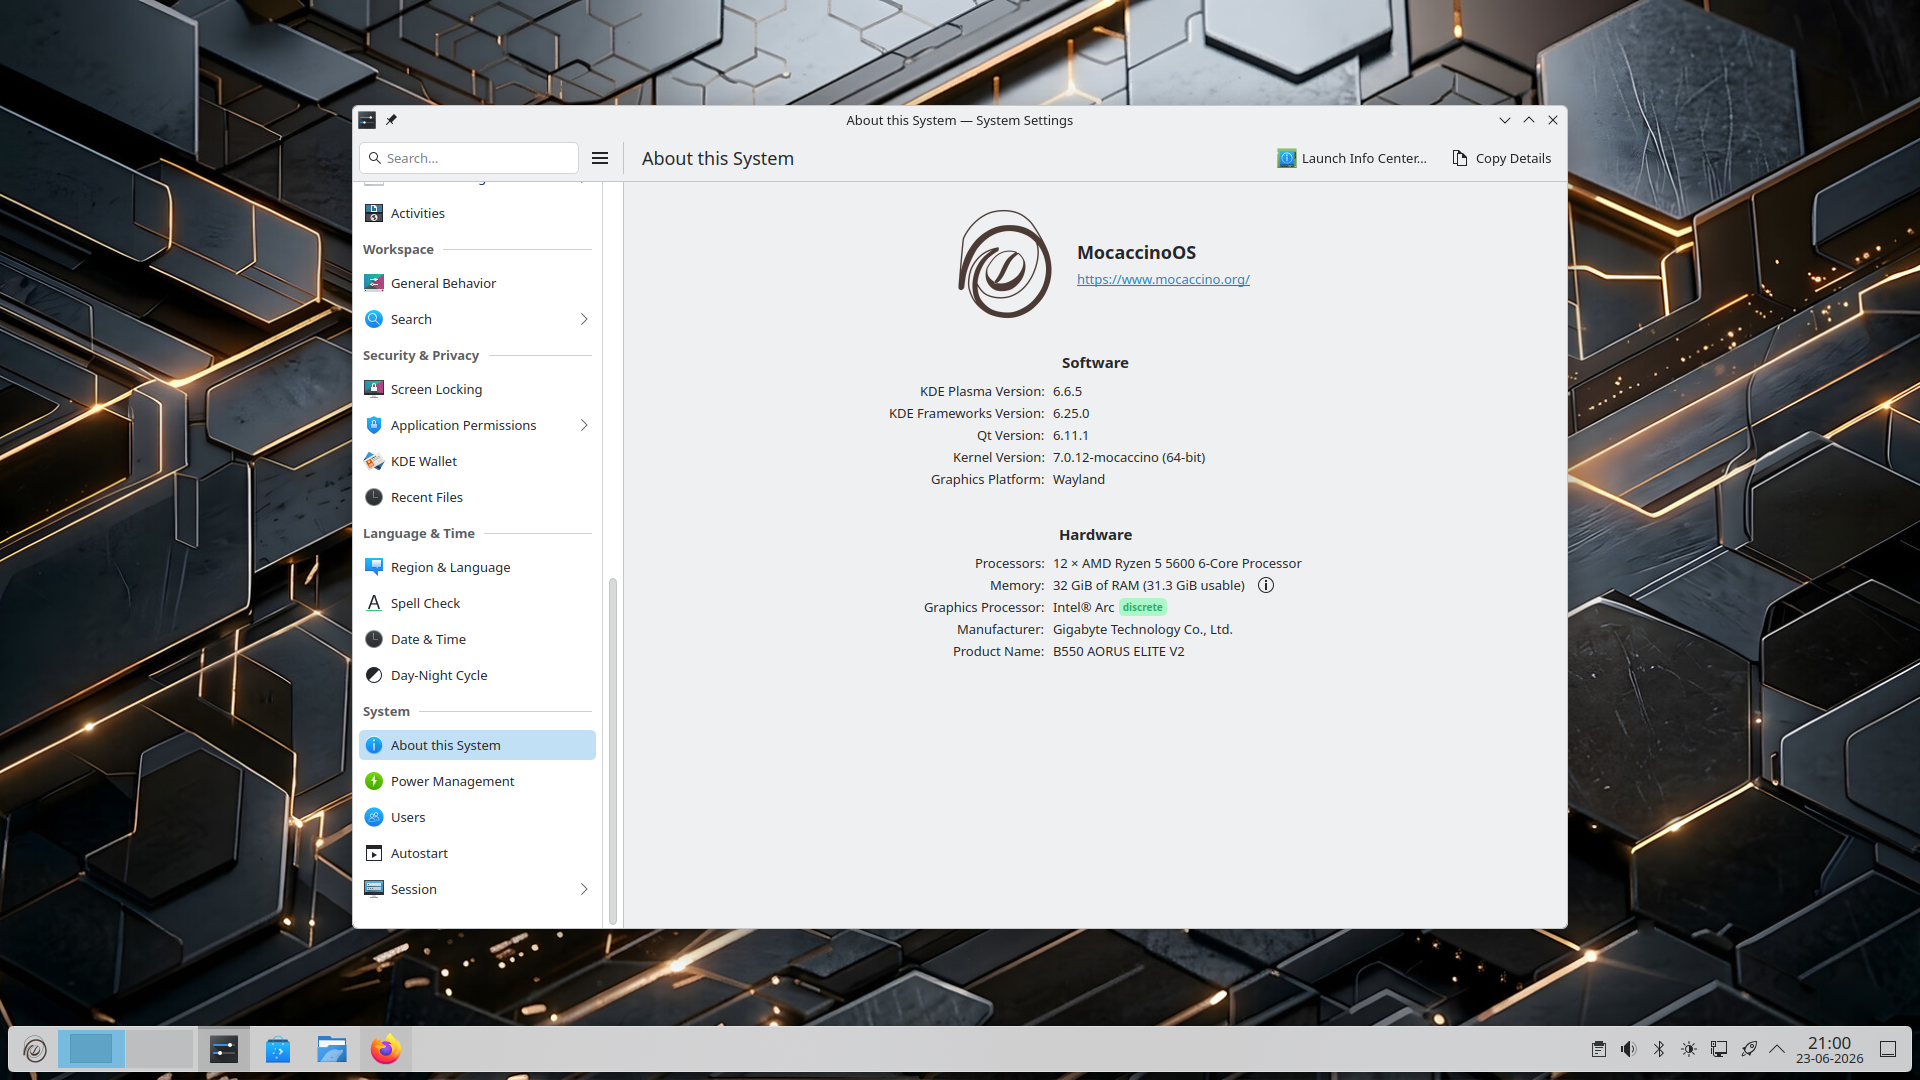Show hidden system tray icons arrow
Screen dimensions: 1920x1080
click(1777, 1049)
